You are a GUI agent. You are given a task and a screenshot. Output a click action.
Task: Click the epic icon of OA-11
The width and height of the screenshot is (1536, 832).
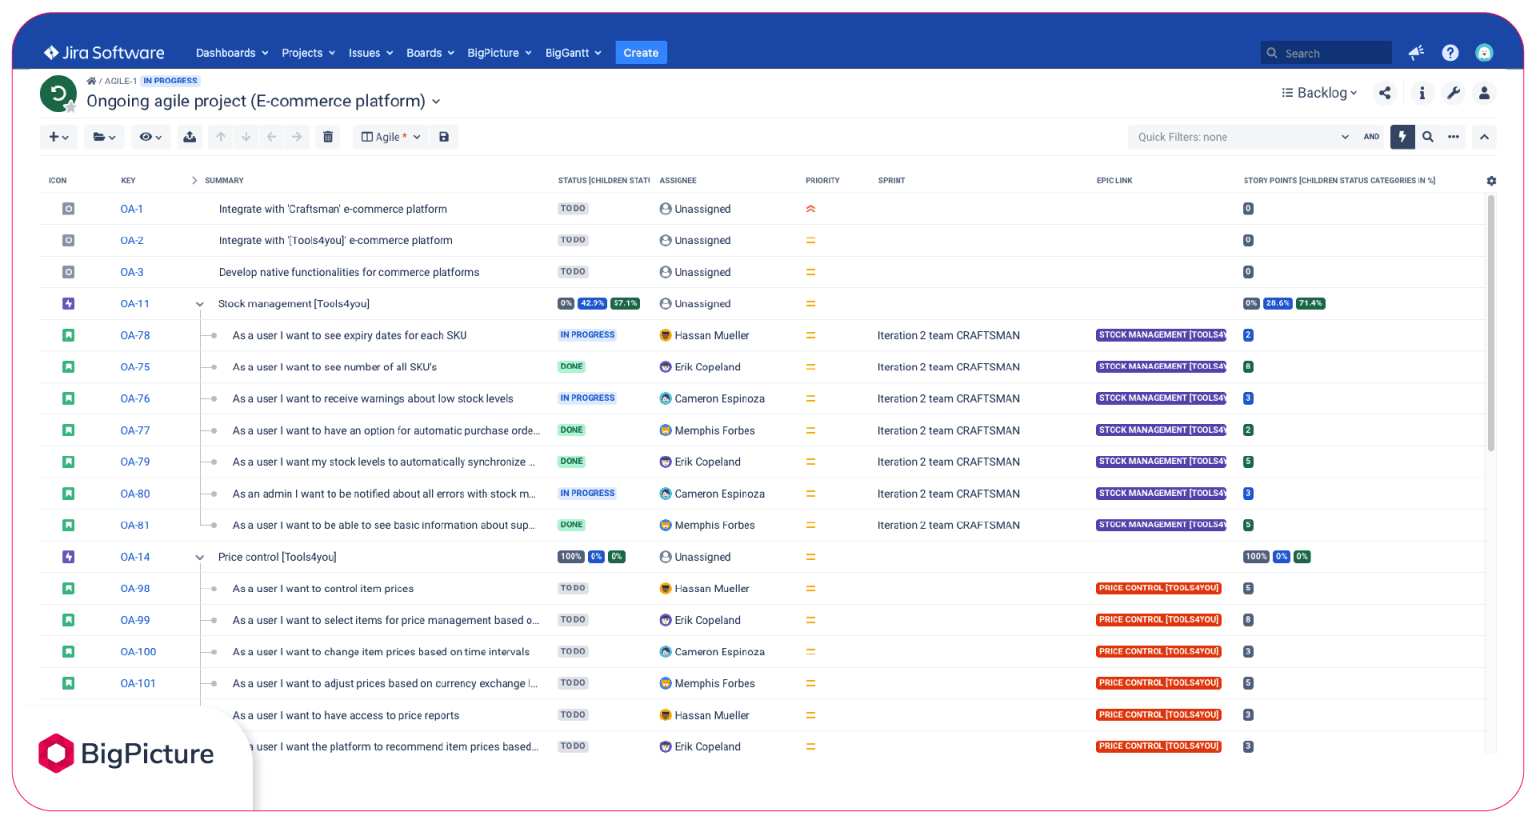coord(68,304)
